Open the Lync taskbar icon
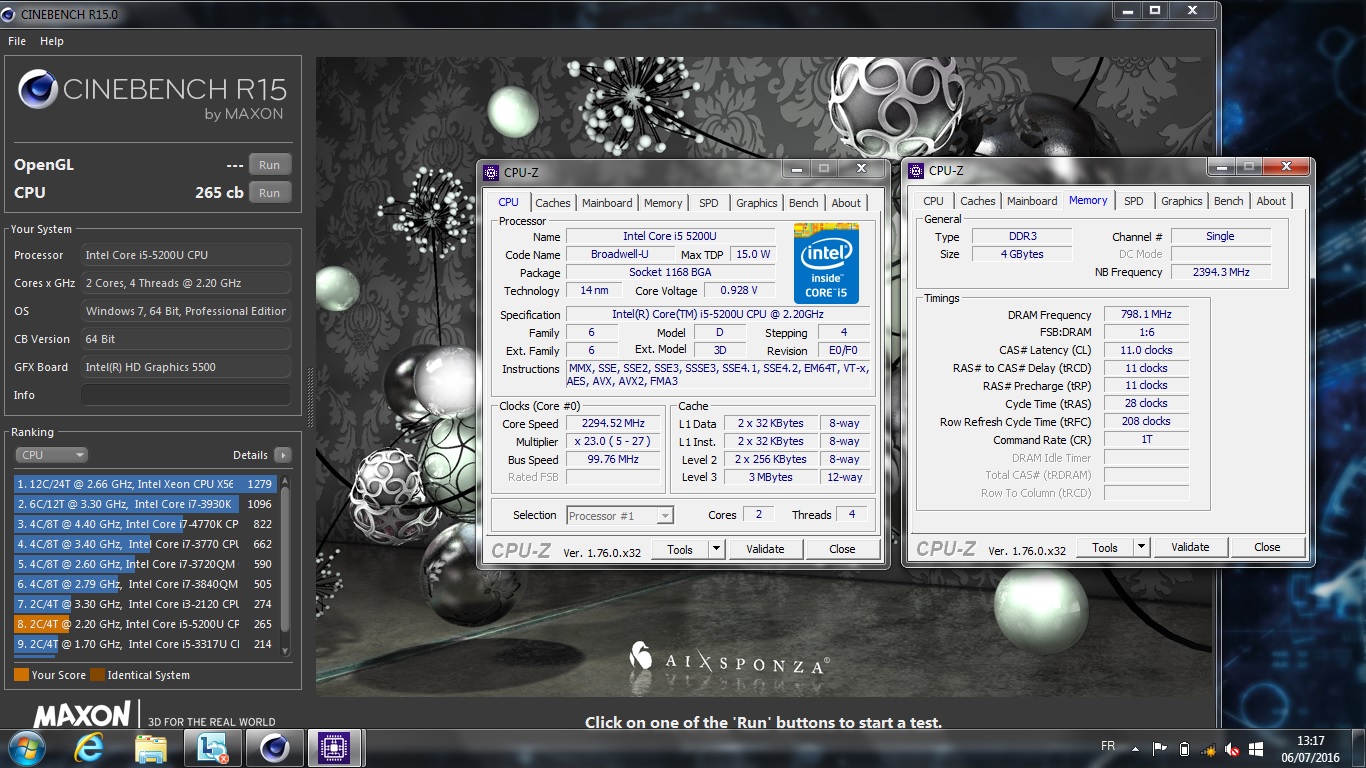1366x768 pixels. tap(213, 748)
